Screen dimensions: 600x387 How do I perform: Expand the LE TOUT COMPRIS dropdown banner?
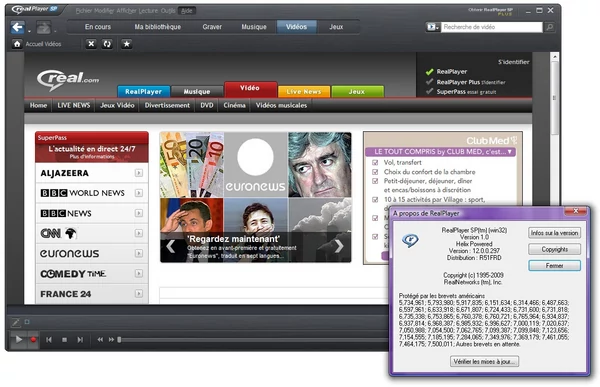click(x=440, y=152)
